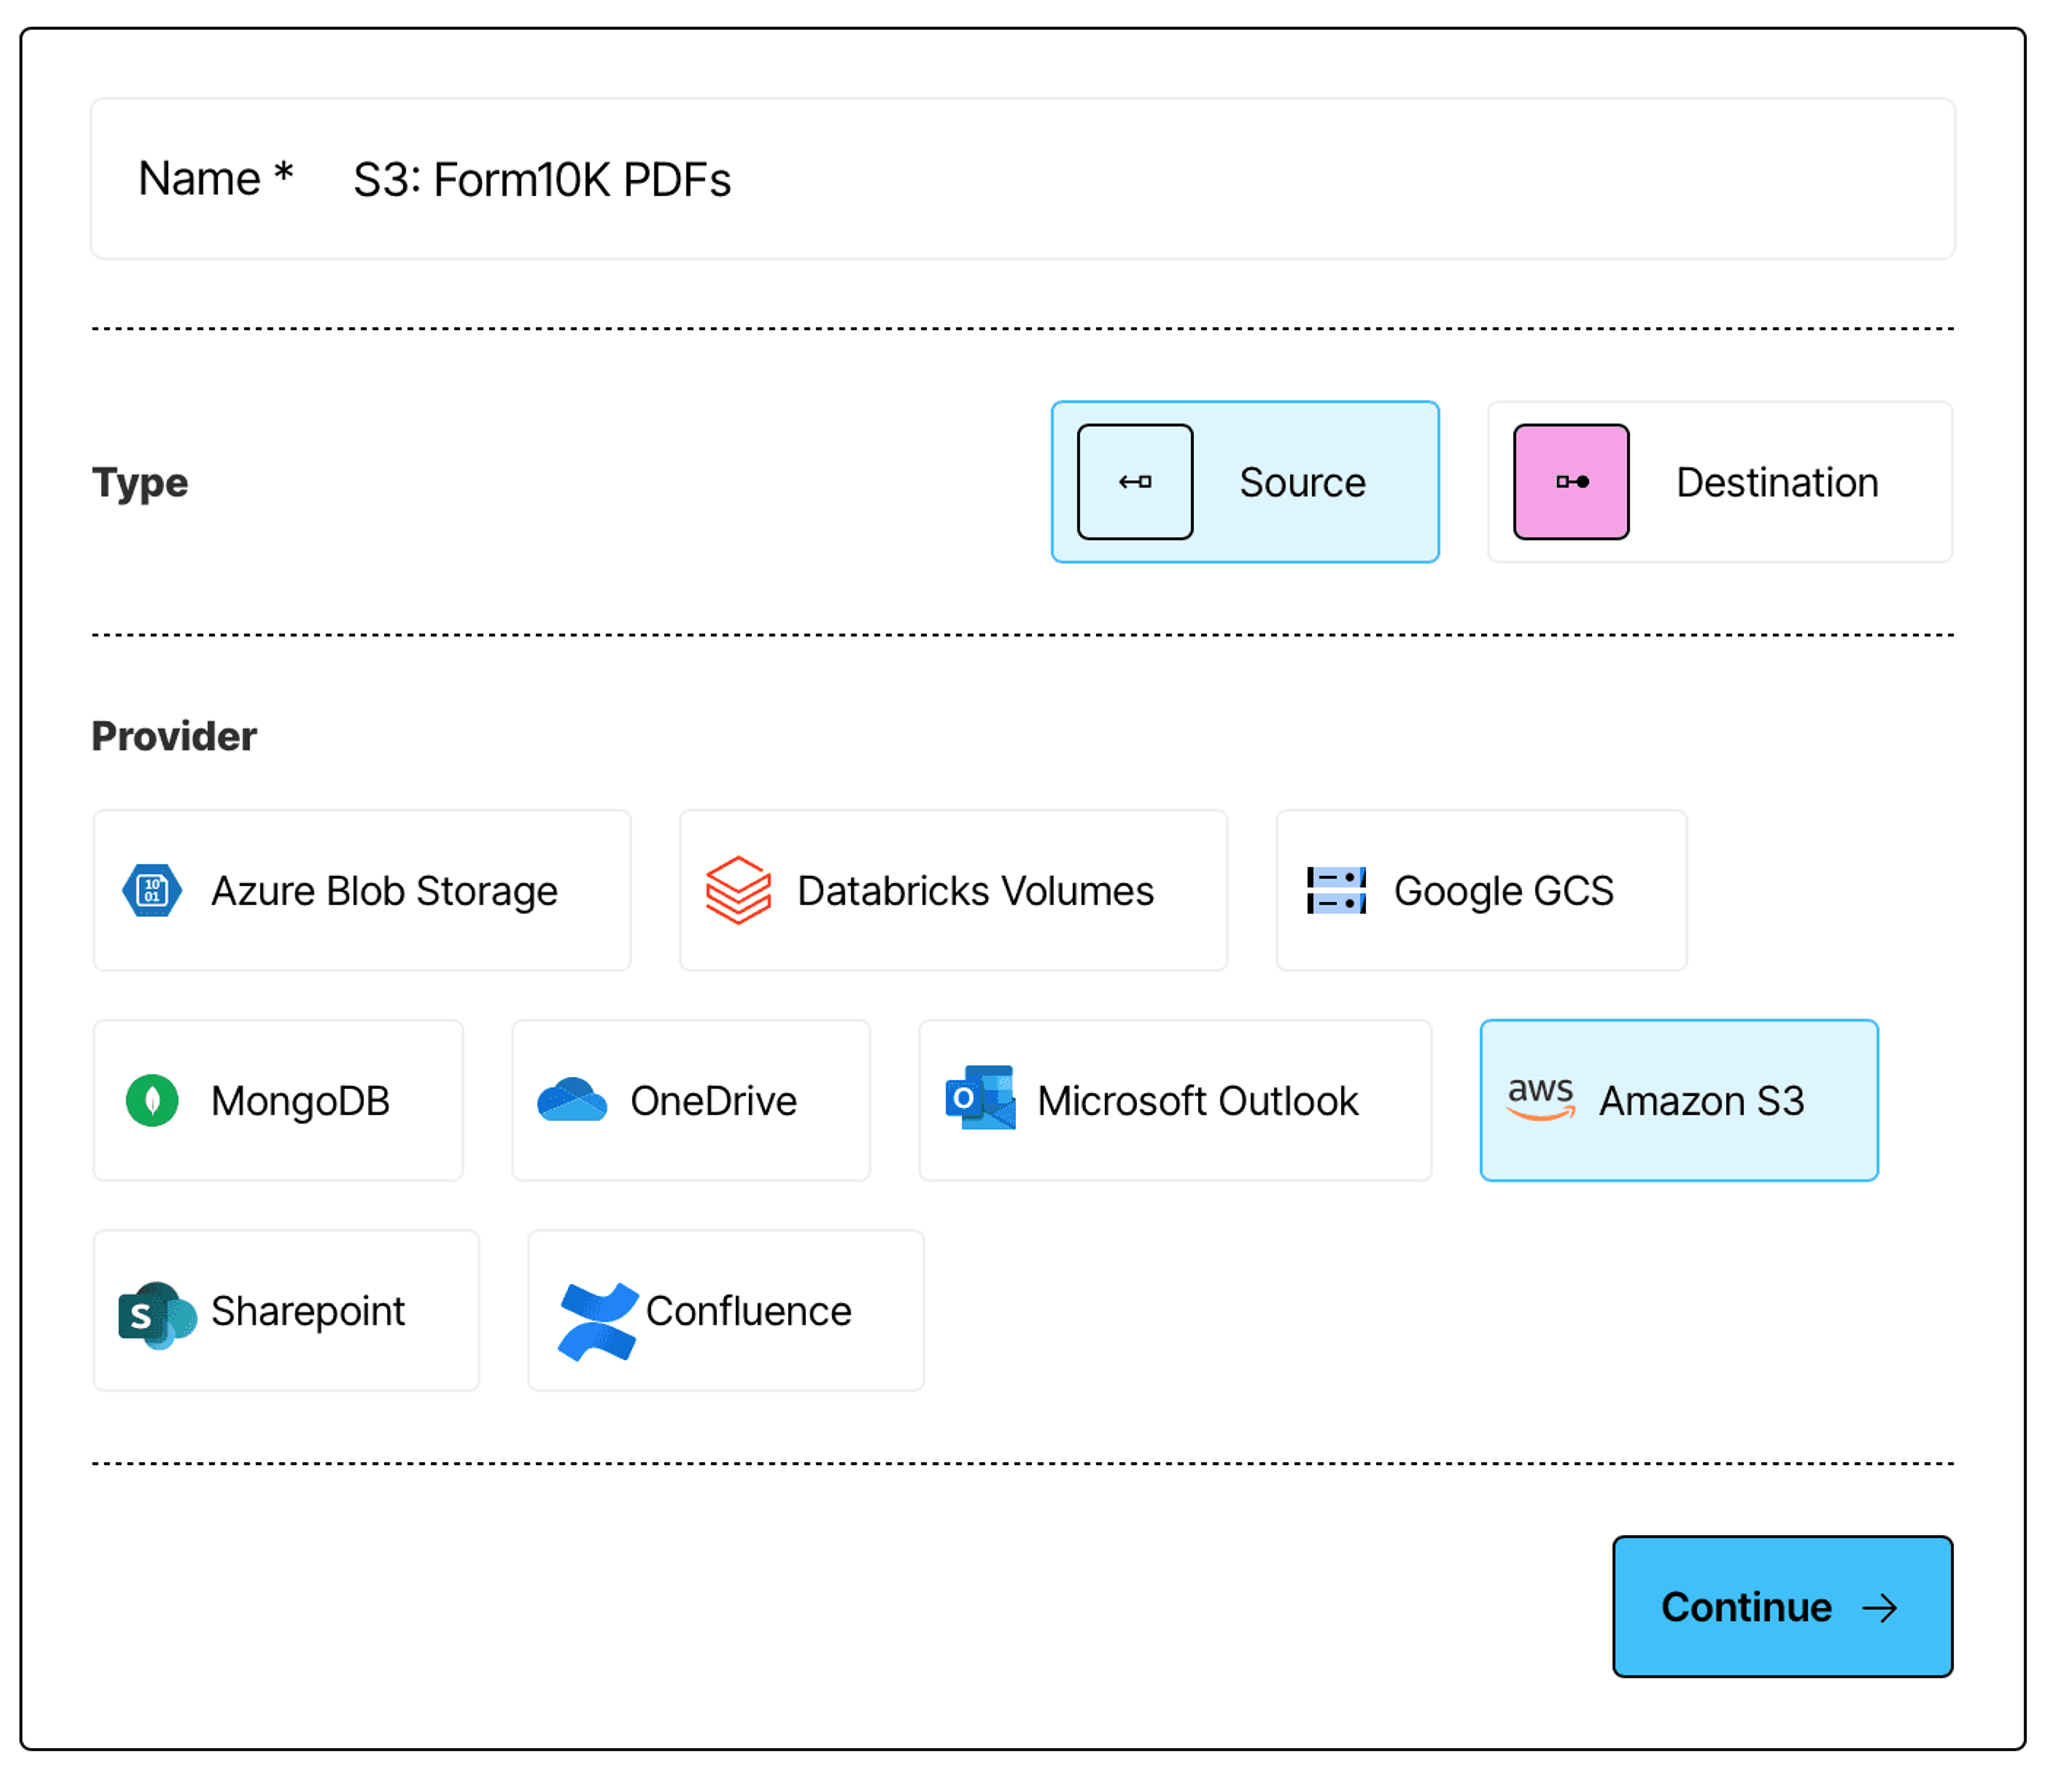Click the Name * label
This screenshot has width=2048, height=1771.
point(216,179)
